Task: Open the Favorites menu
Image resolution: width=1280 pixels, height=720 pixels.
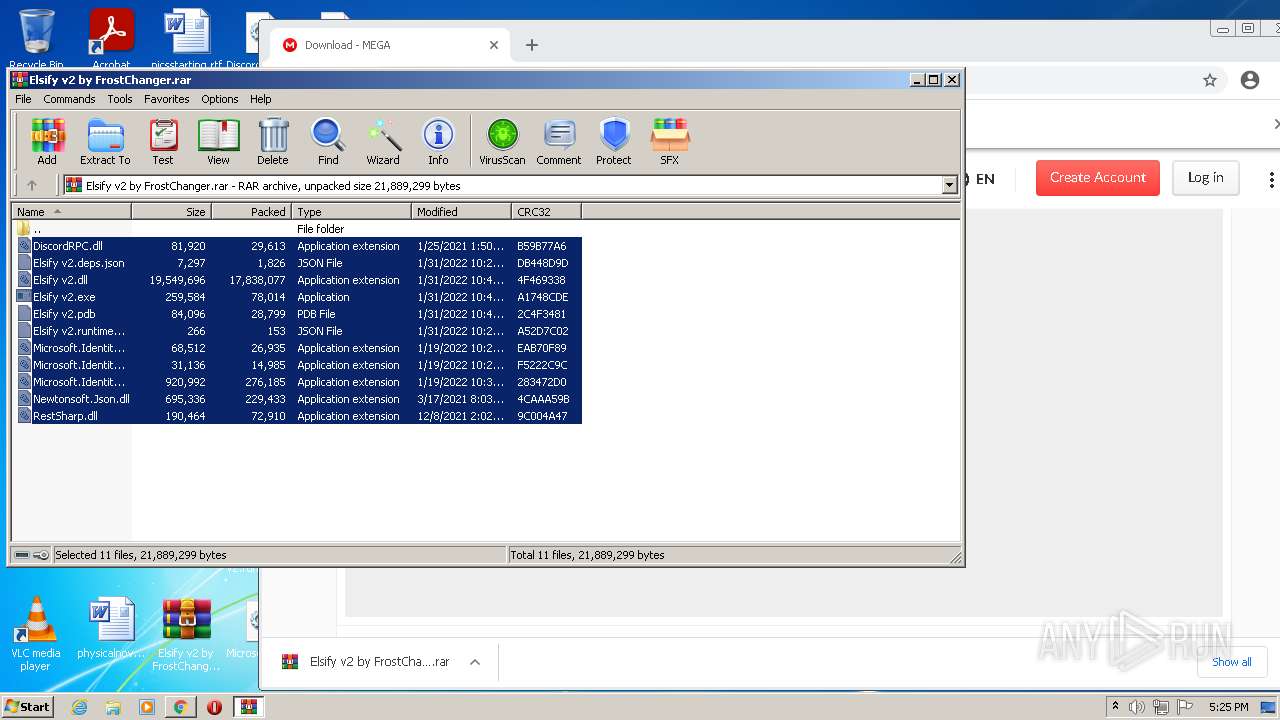Action: pyautogui.click(x=167, y=99)
